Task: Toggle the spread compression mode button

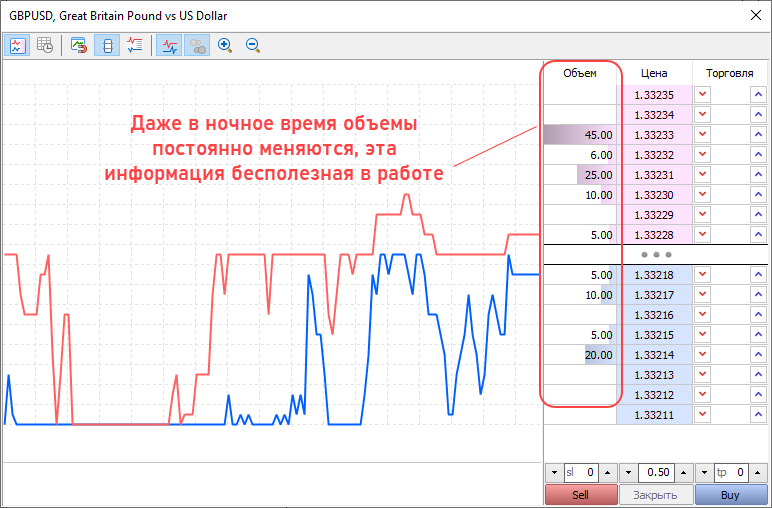Action: pos(107,46)
